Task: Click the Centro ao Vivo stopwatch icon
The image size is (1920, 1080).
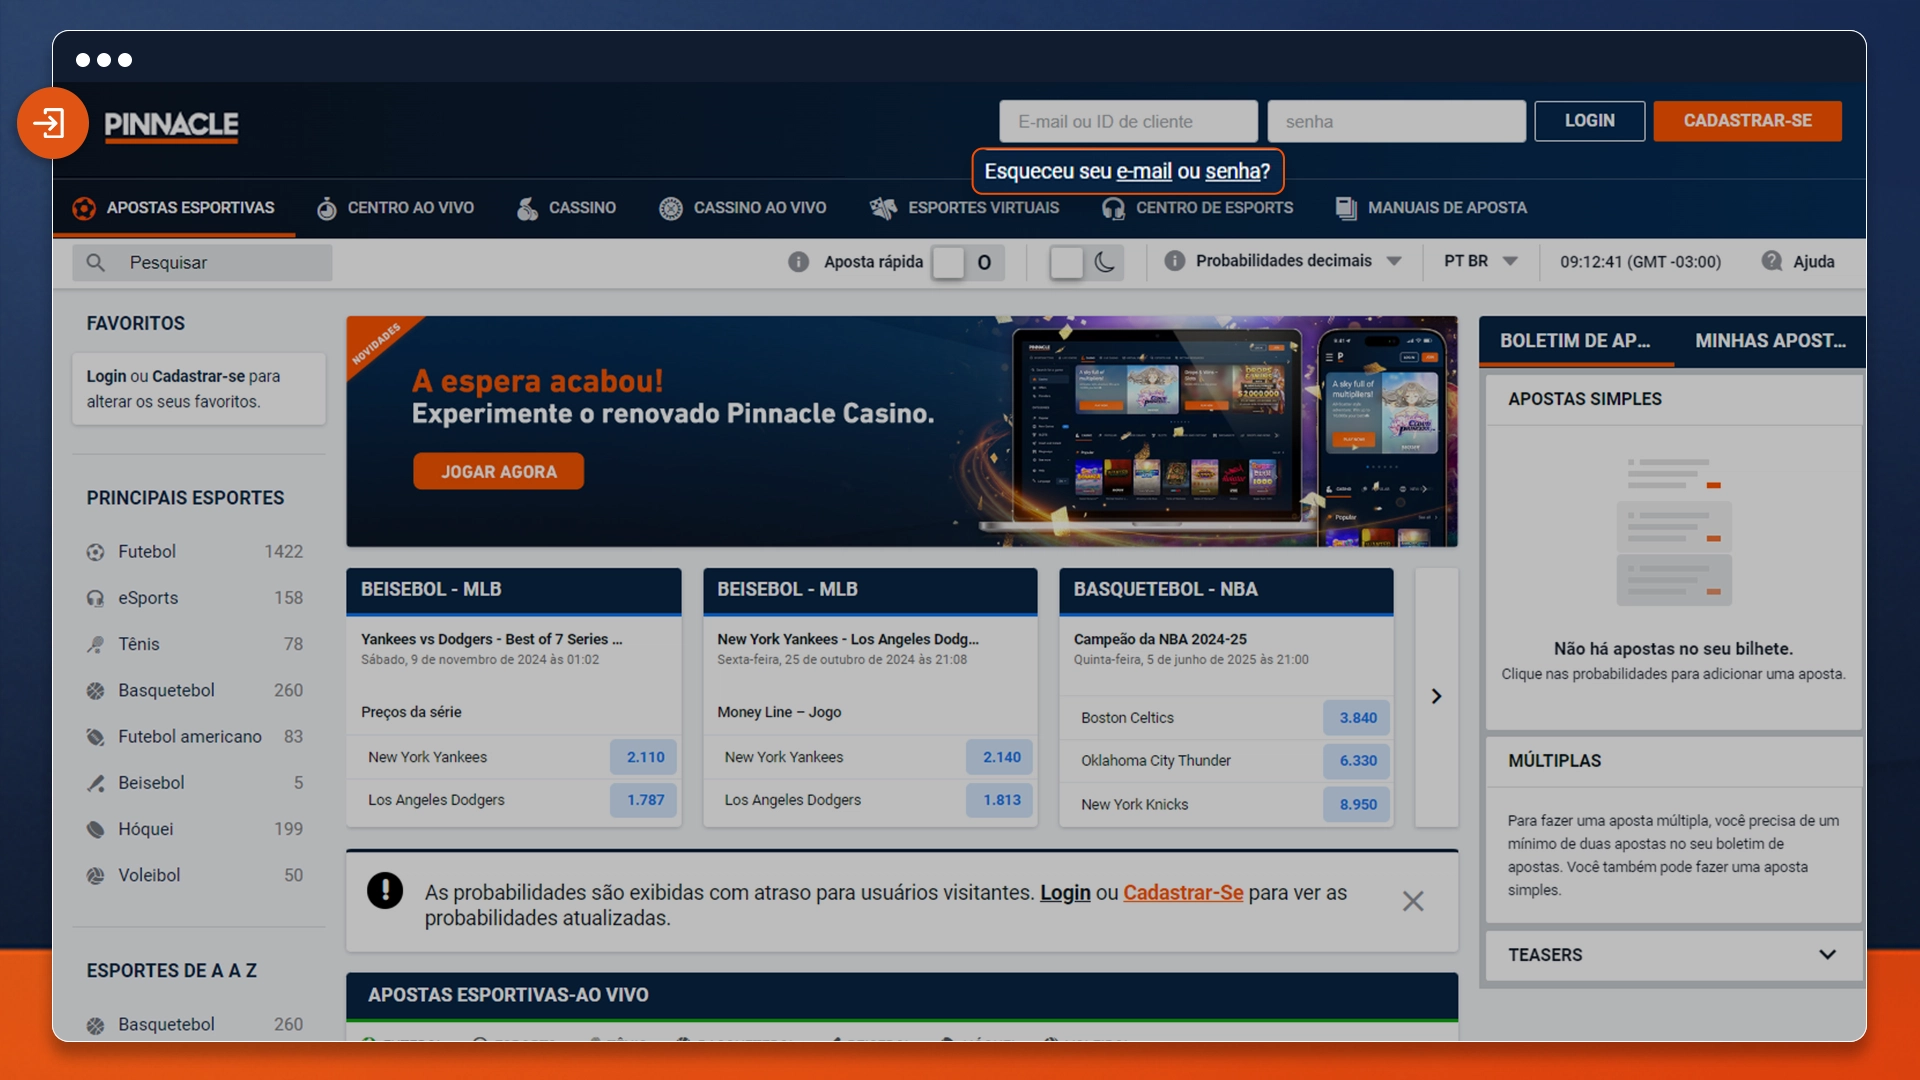Action: click(x=326, y=208)
